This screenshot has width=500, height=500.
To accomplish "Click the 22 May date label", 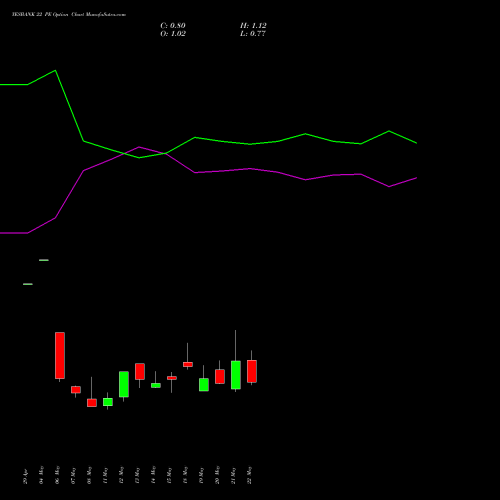I will [250, 475].
